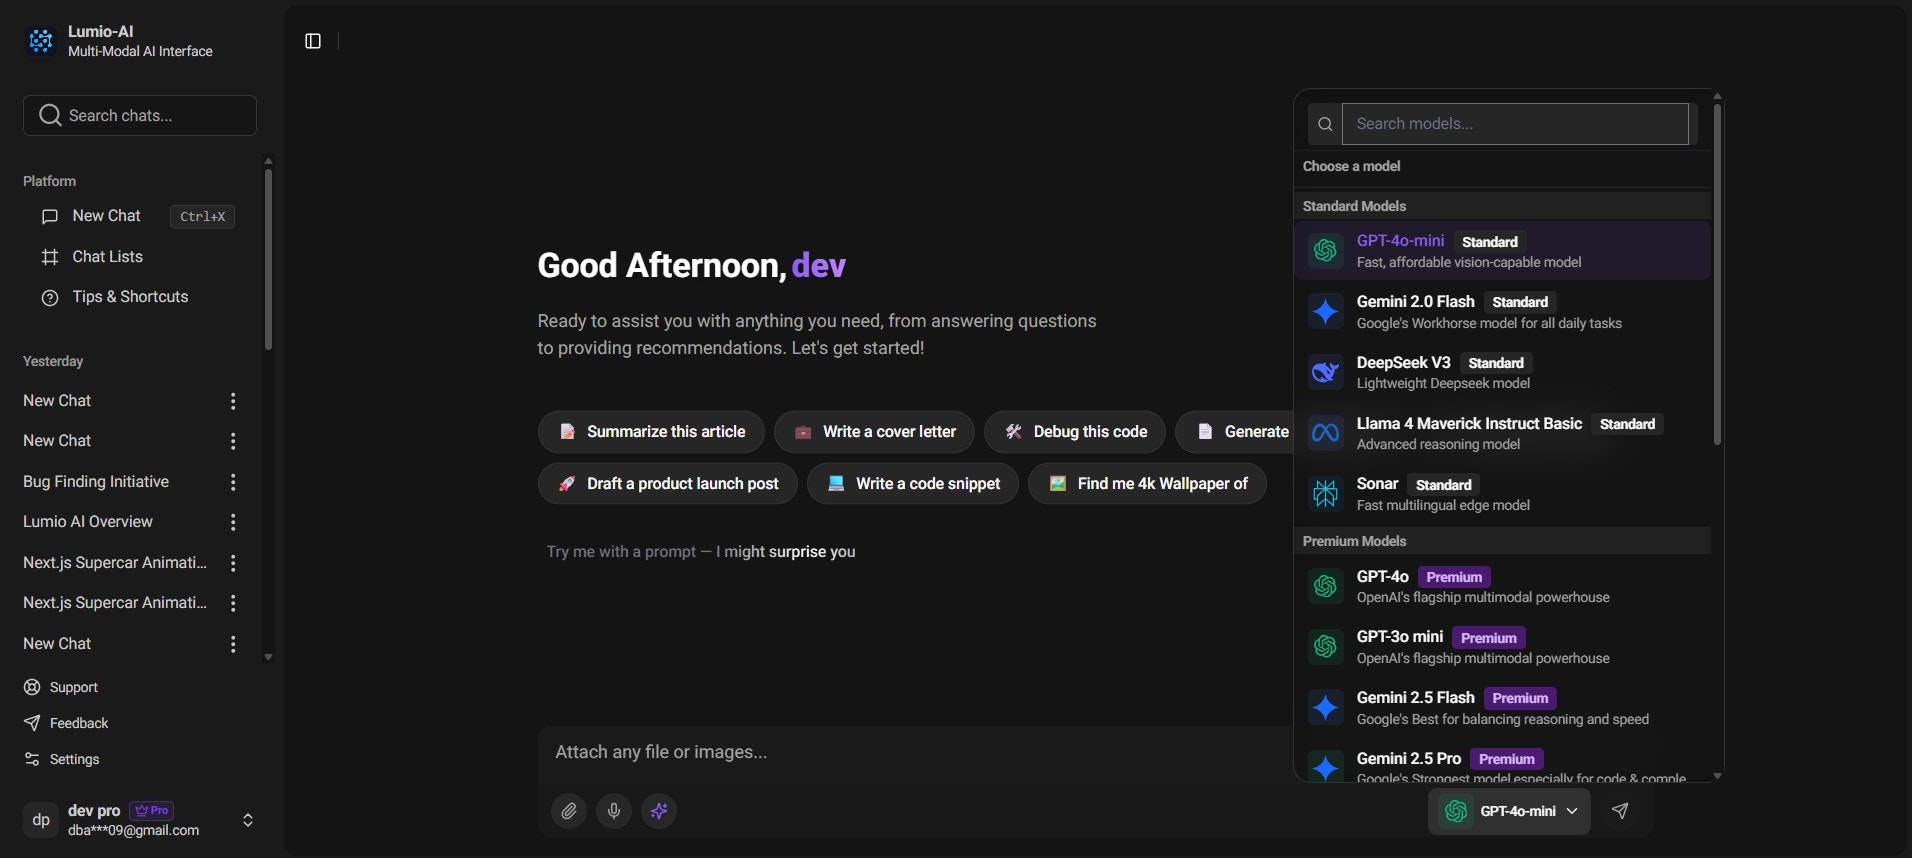Select Llama 4 Maverick Instruct Basic model
The image size is (1912, 858).
click(1502, 433)
